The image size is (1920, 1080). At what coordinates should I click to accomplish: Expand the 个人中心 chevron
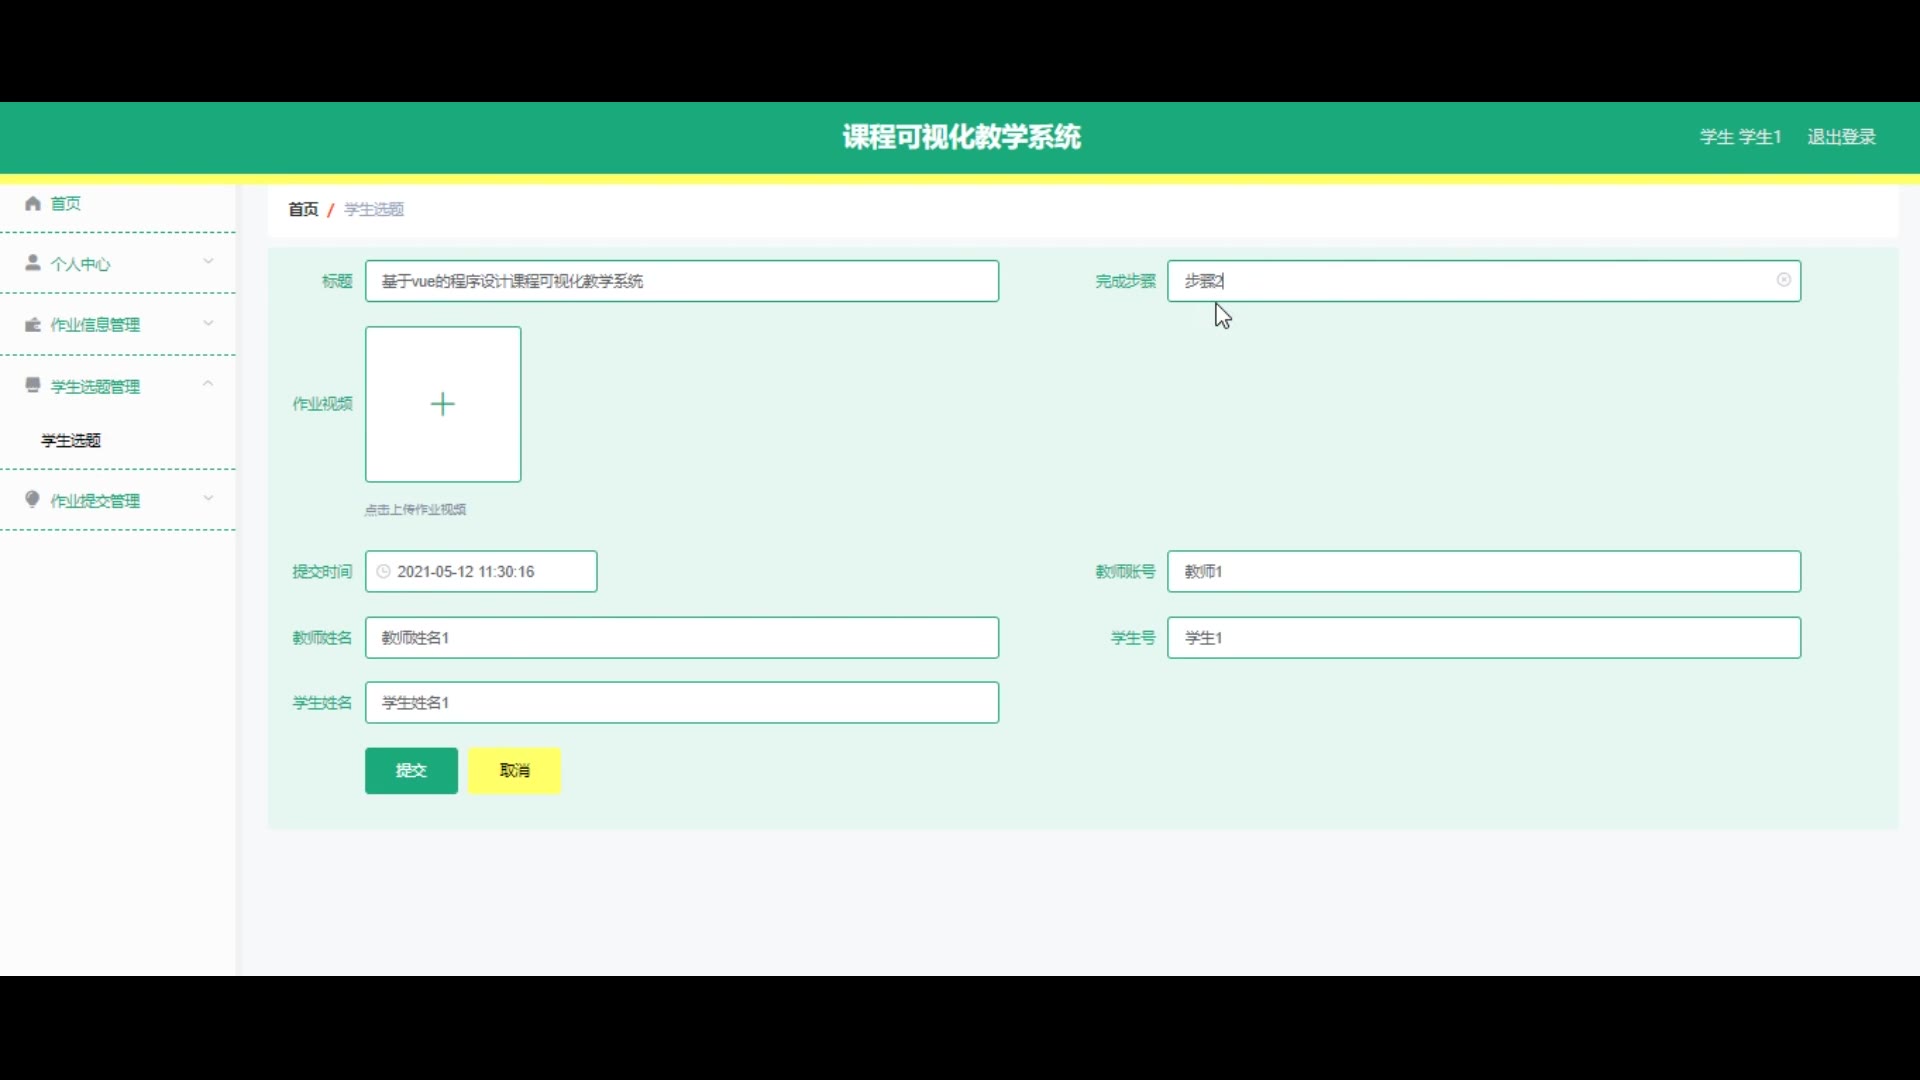click(x=208, y=262)
